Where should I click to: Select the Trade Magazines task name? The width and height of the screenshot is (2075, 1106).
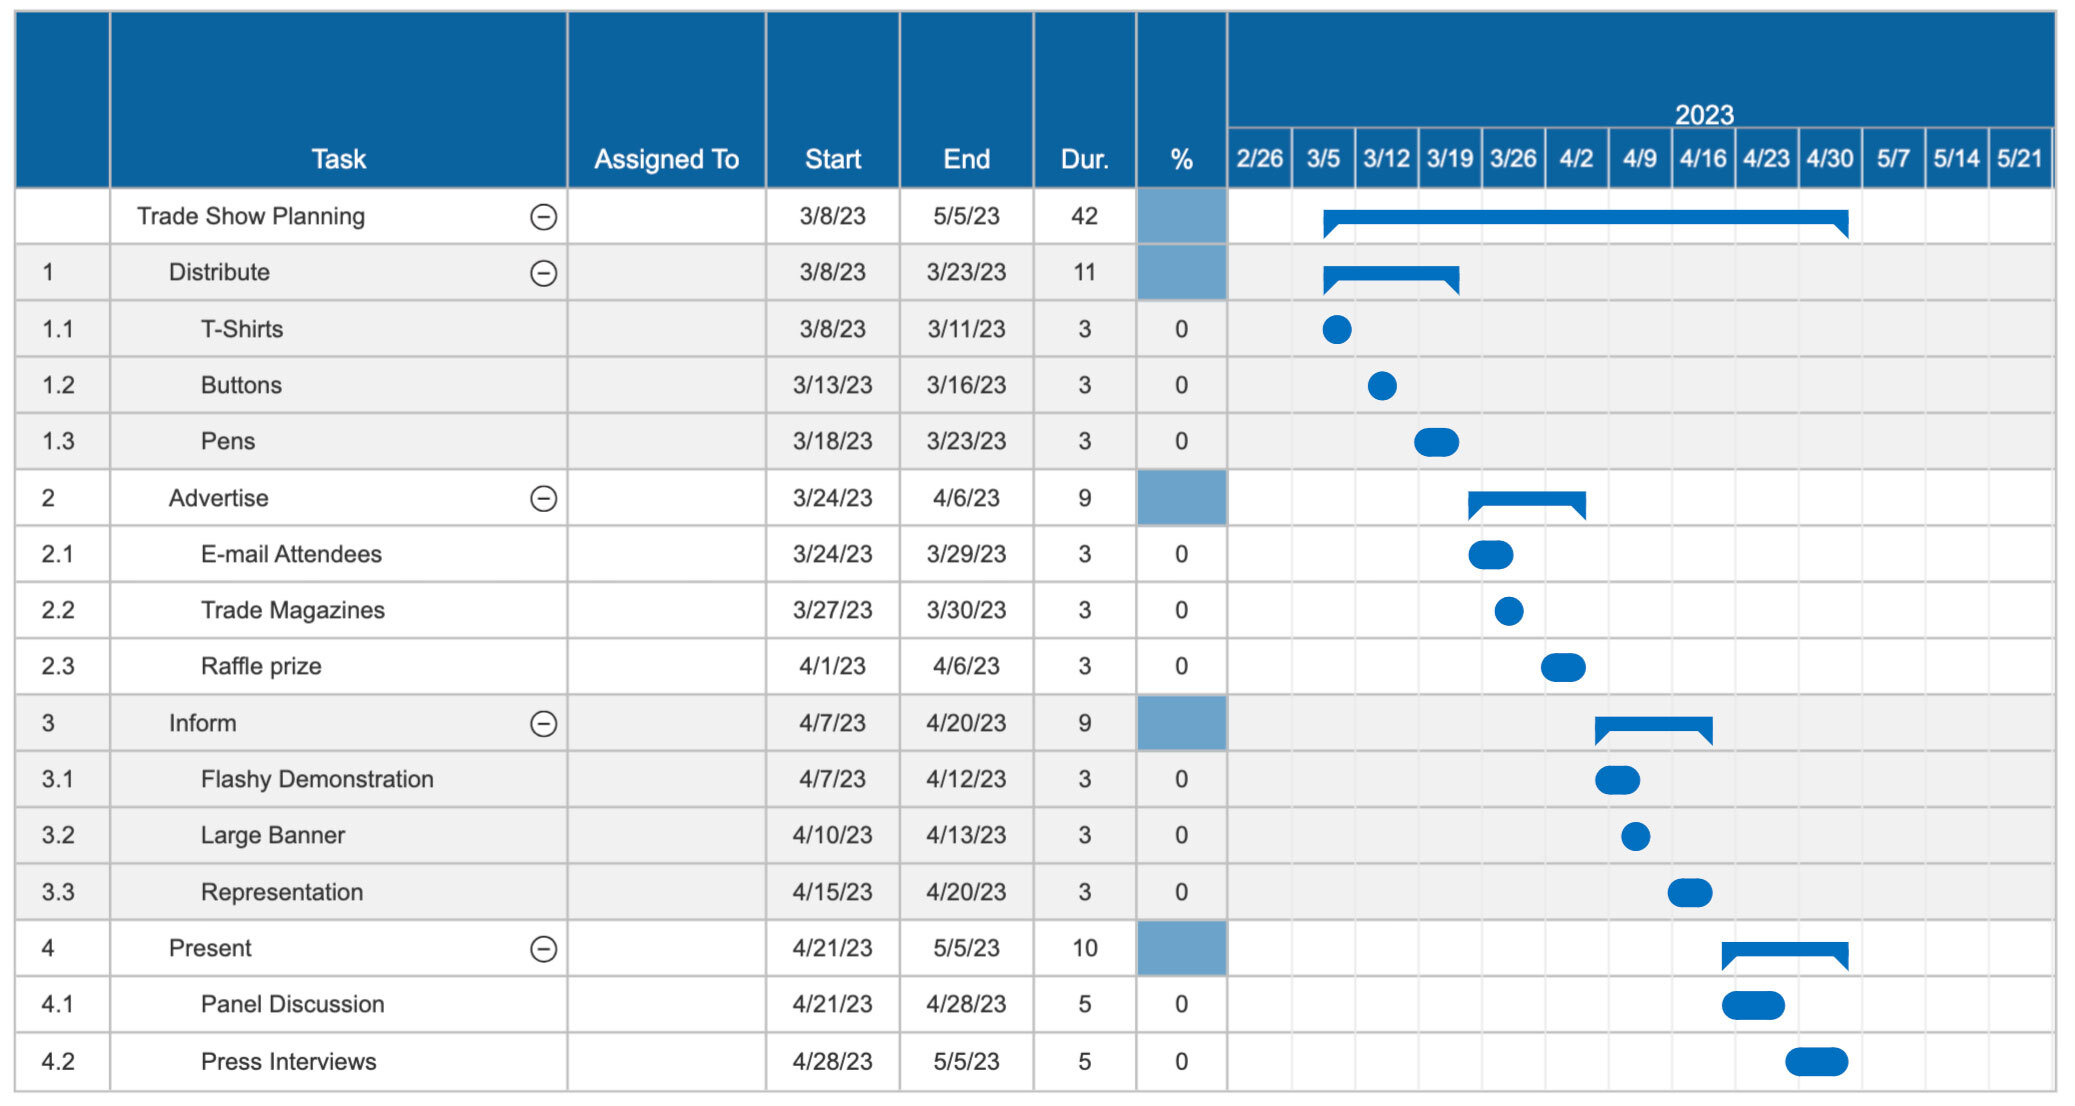293,610
